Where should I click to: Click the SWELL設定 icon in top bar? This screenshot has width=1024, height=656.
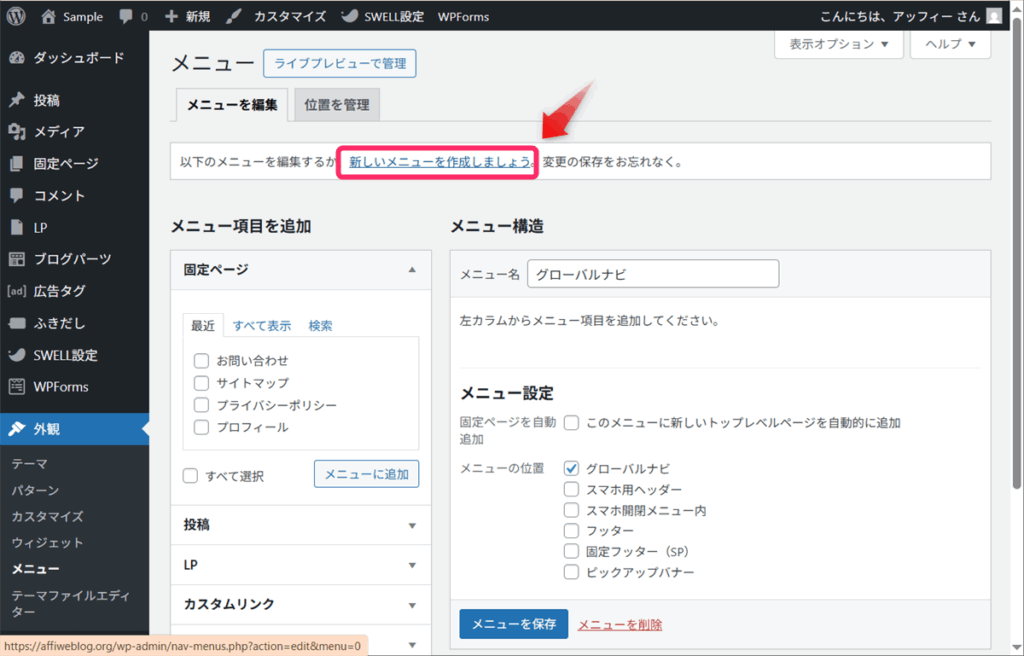[349, 16]
